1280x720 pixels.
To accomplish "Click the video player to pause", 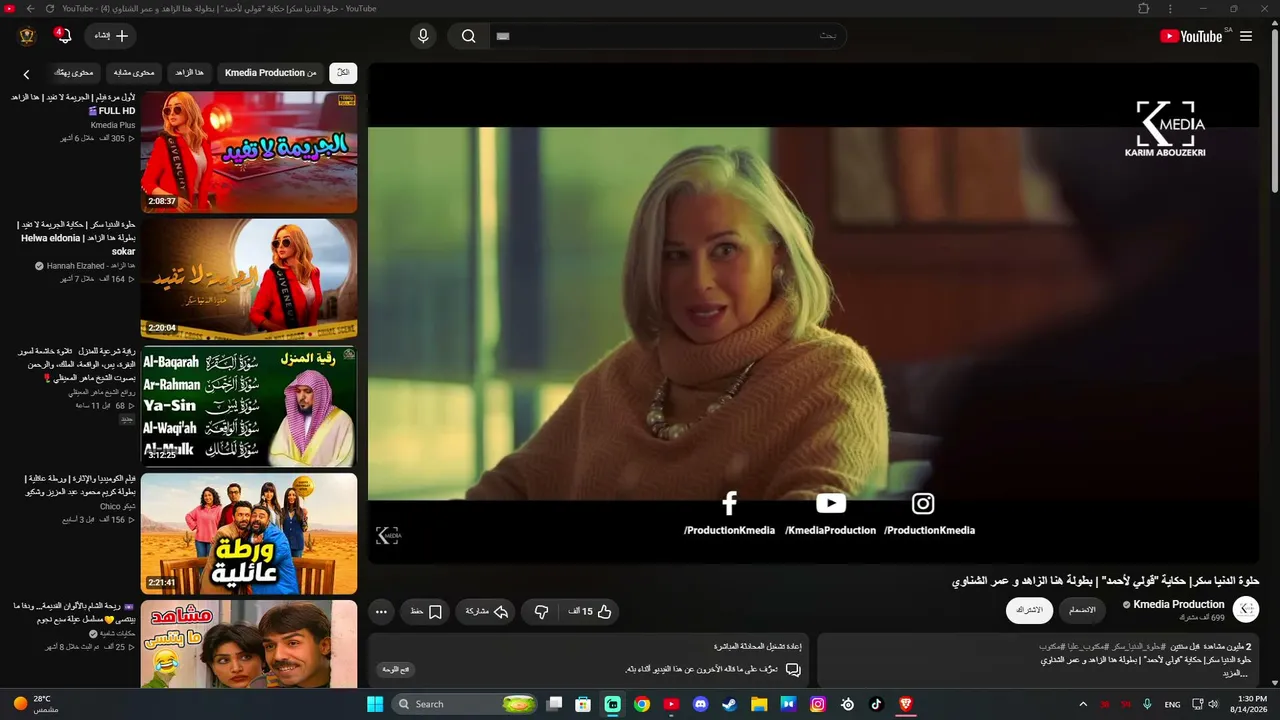I will [x=813, y=313].
